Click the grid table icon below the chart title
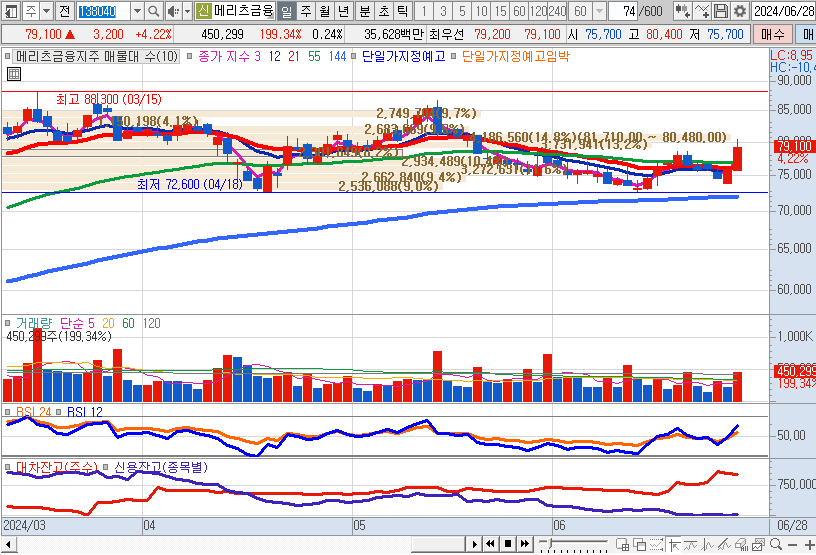The image size is (816, 555). tap(13, 74)
